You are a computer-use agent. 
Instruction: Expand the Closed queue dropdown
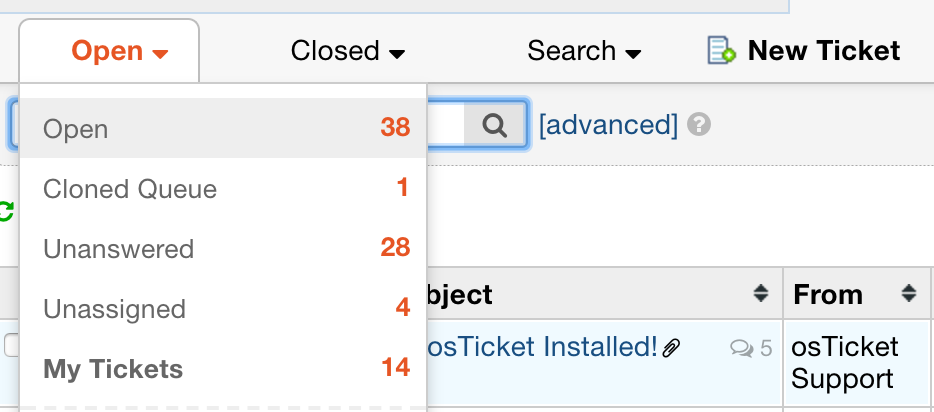tap(347, 51)
